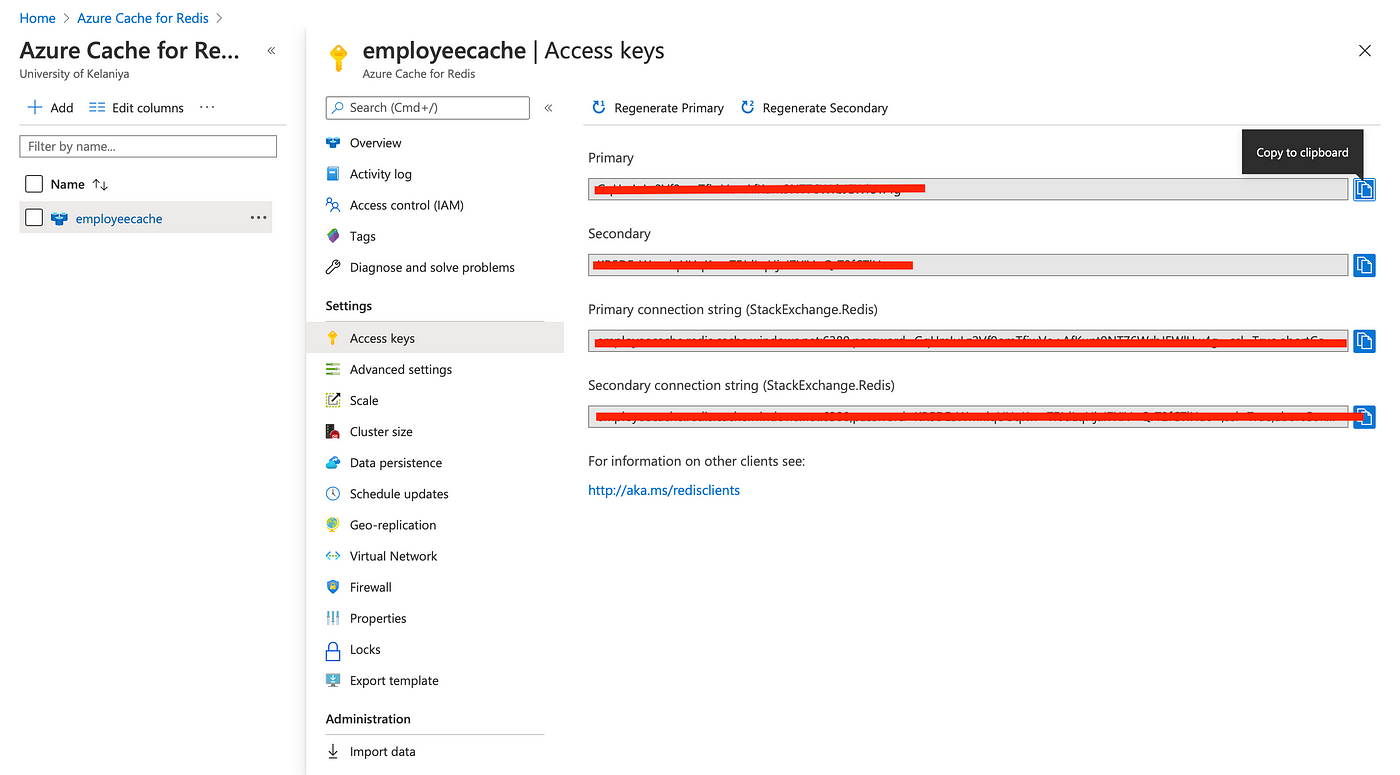The width and height of the screenshot is (1400, 775).
Task: Click the Primary key text field
Action: click(x=968, y=189)
